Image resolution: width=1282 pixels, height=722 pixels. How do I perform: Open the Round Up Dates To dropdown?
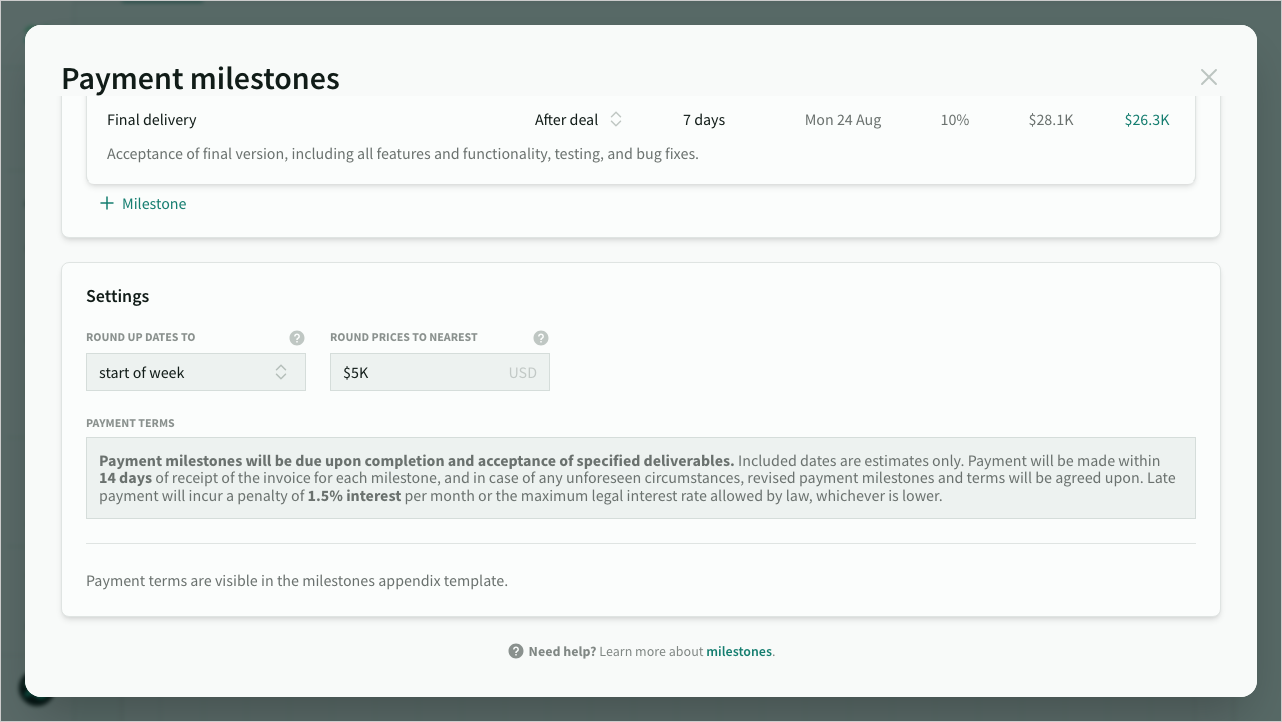pos(195,371)
